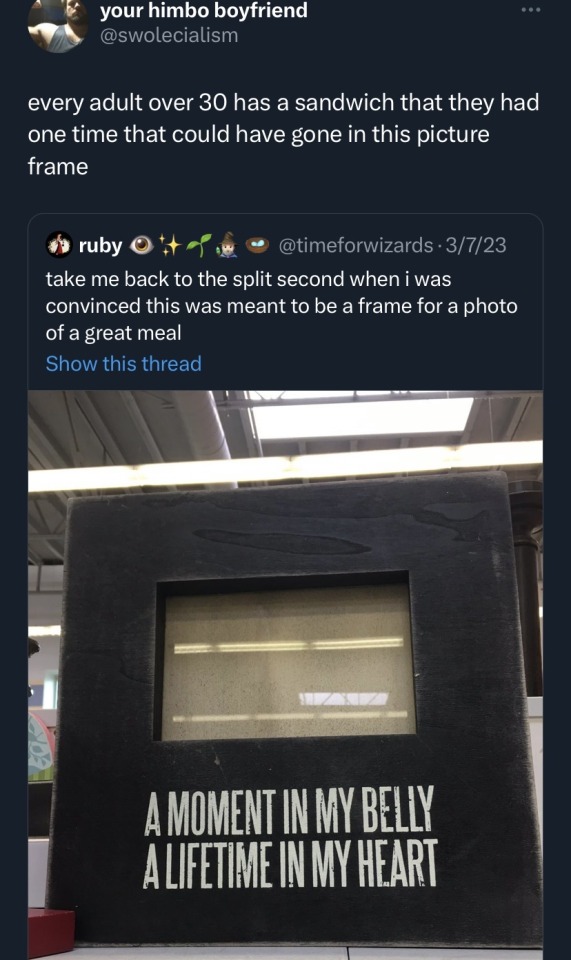Visit the @swolecialism handle
Screen dimensions: 571x960
point(169,36)
